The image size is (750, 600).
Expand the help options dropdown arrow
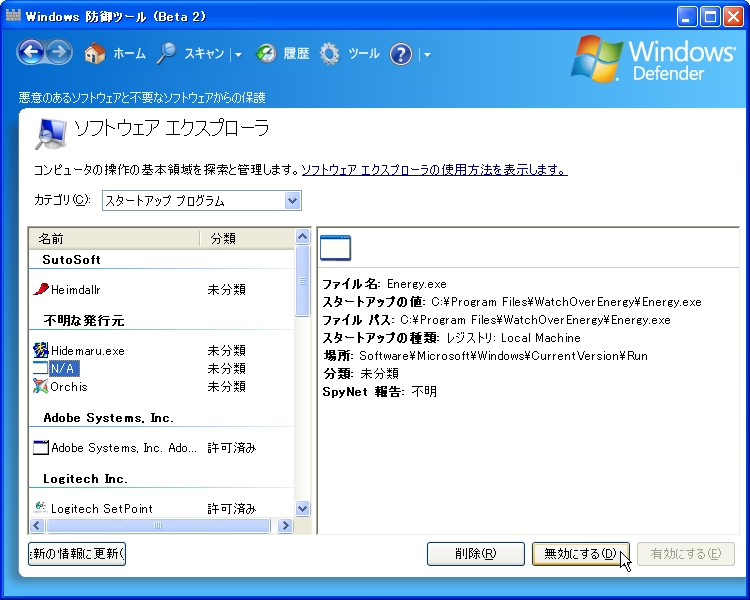[427, 55]
